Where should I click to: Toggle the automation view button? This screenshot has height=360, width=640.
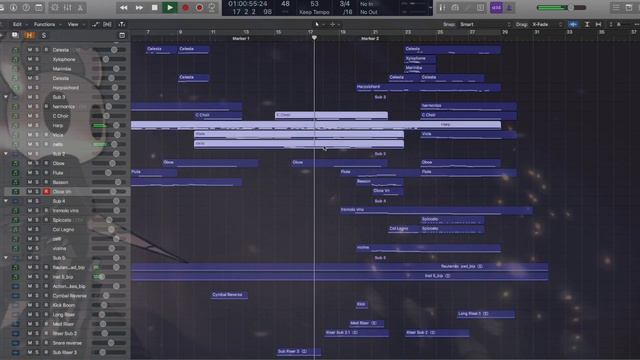point(95,24)
